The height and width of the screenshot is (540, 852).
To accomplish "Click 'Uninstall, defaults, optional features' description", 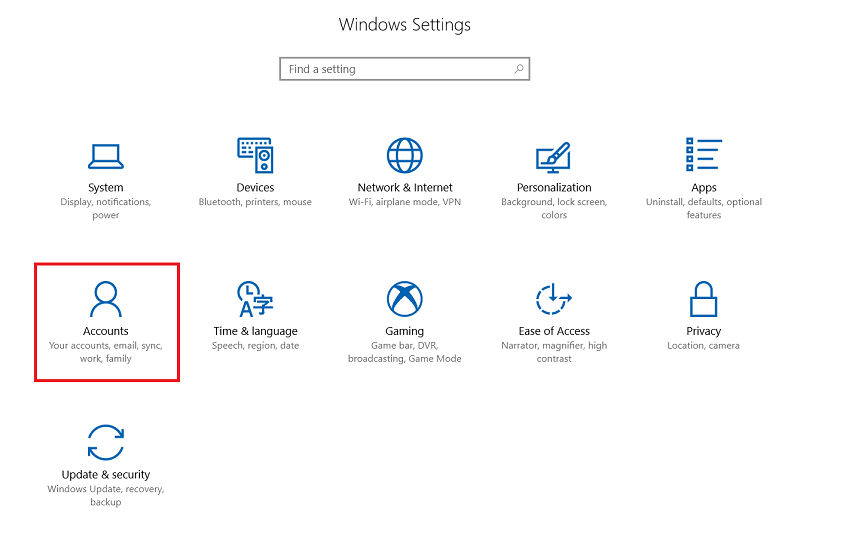I will [x=704, y=209].
